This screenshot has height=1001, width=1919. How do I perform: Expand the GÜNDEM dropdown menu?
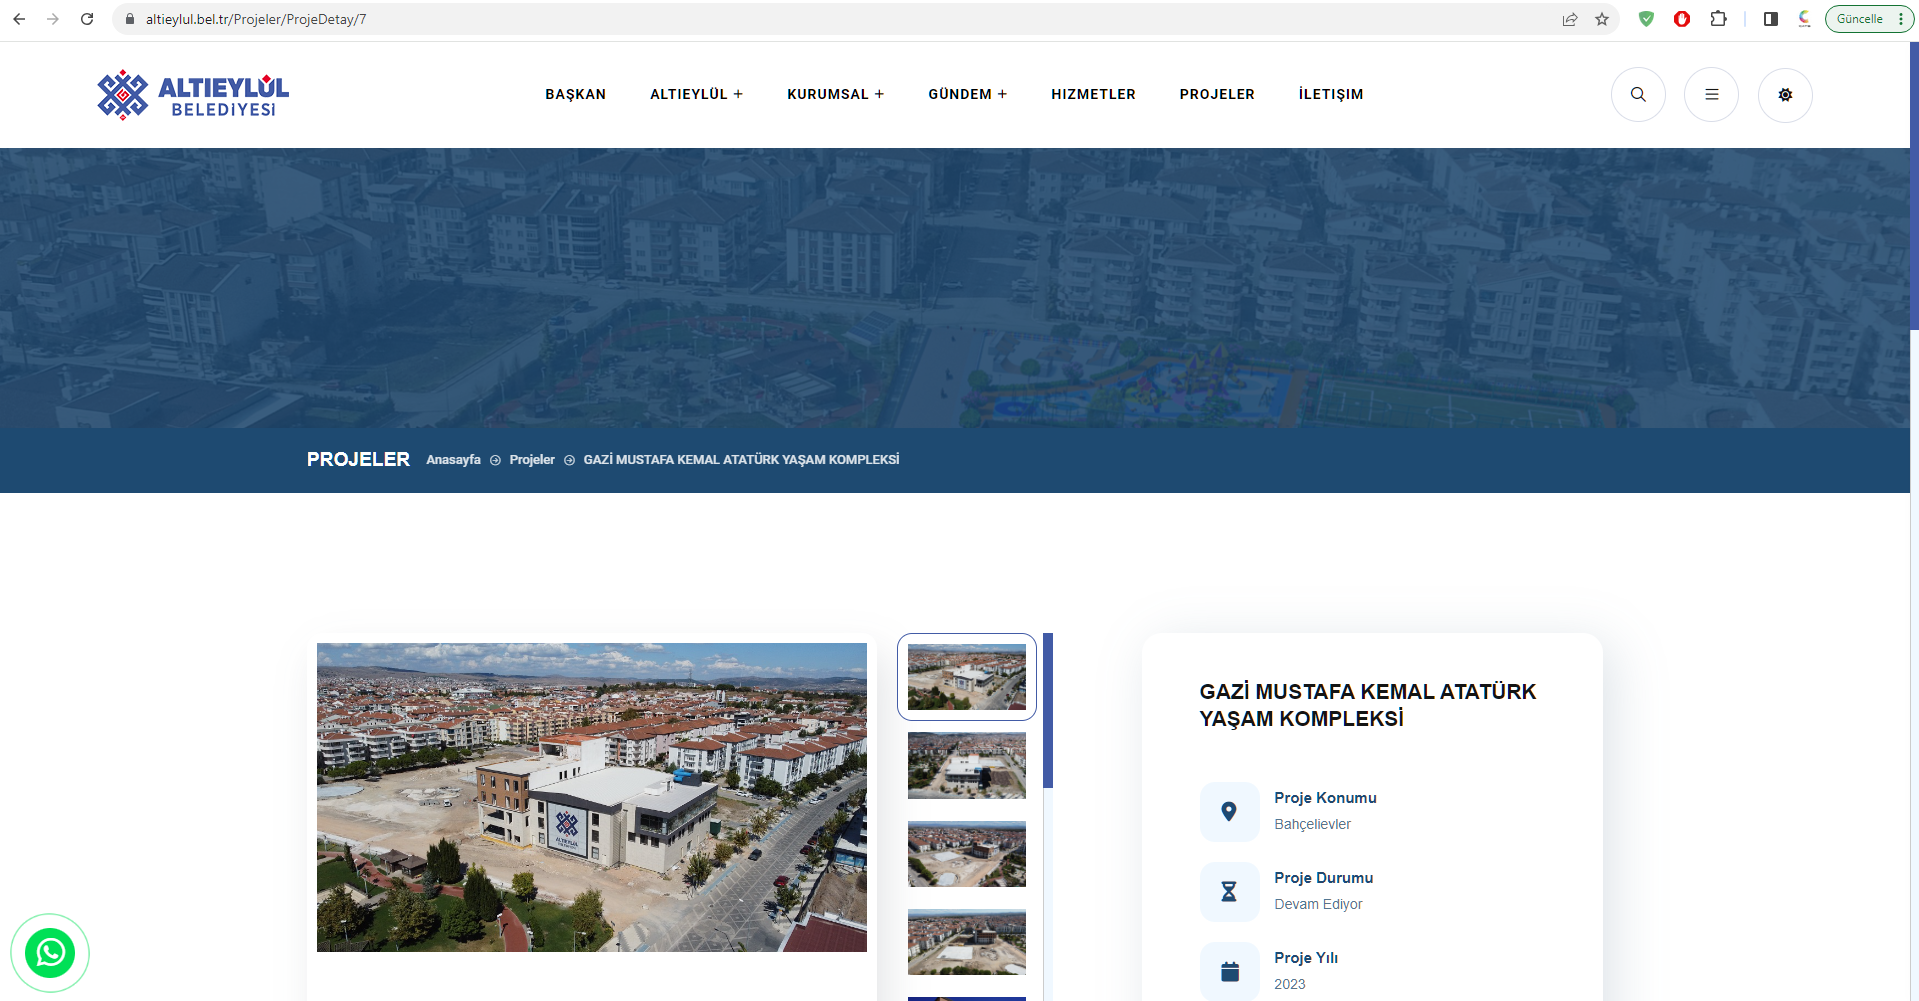point(967,94)
